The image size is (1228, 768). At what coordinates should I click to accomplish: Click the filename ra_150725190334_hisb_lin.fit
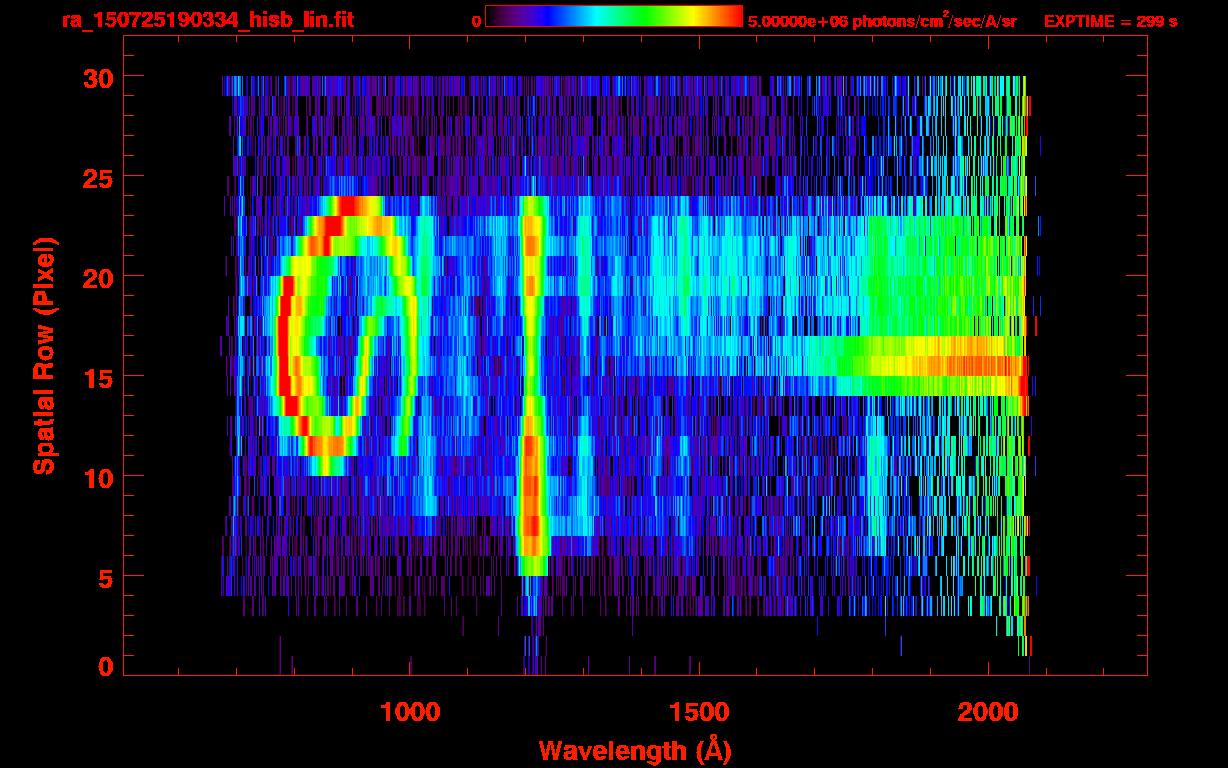[207, 20]
